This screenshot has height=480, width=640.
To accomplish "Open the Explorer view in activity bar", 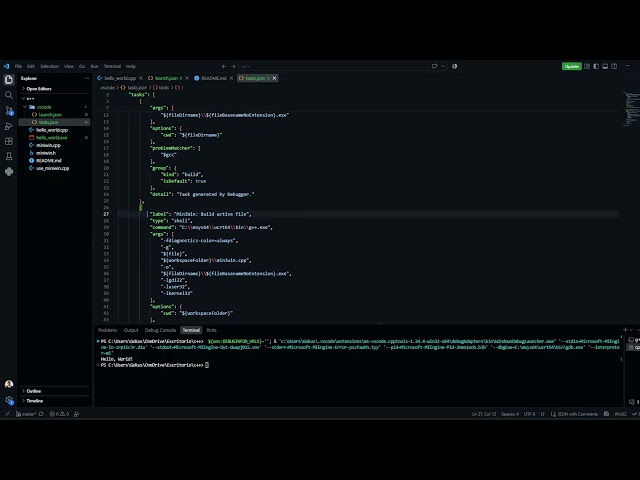I will click(9, 80).
